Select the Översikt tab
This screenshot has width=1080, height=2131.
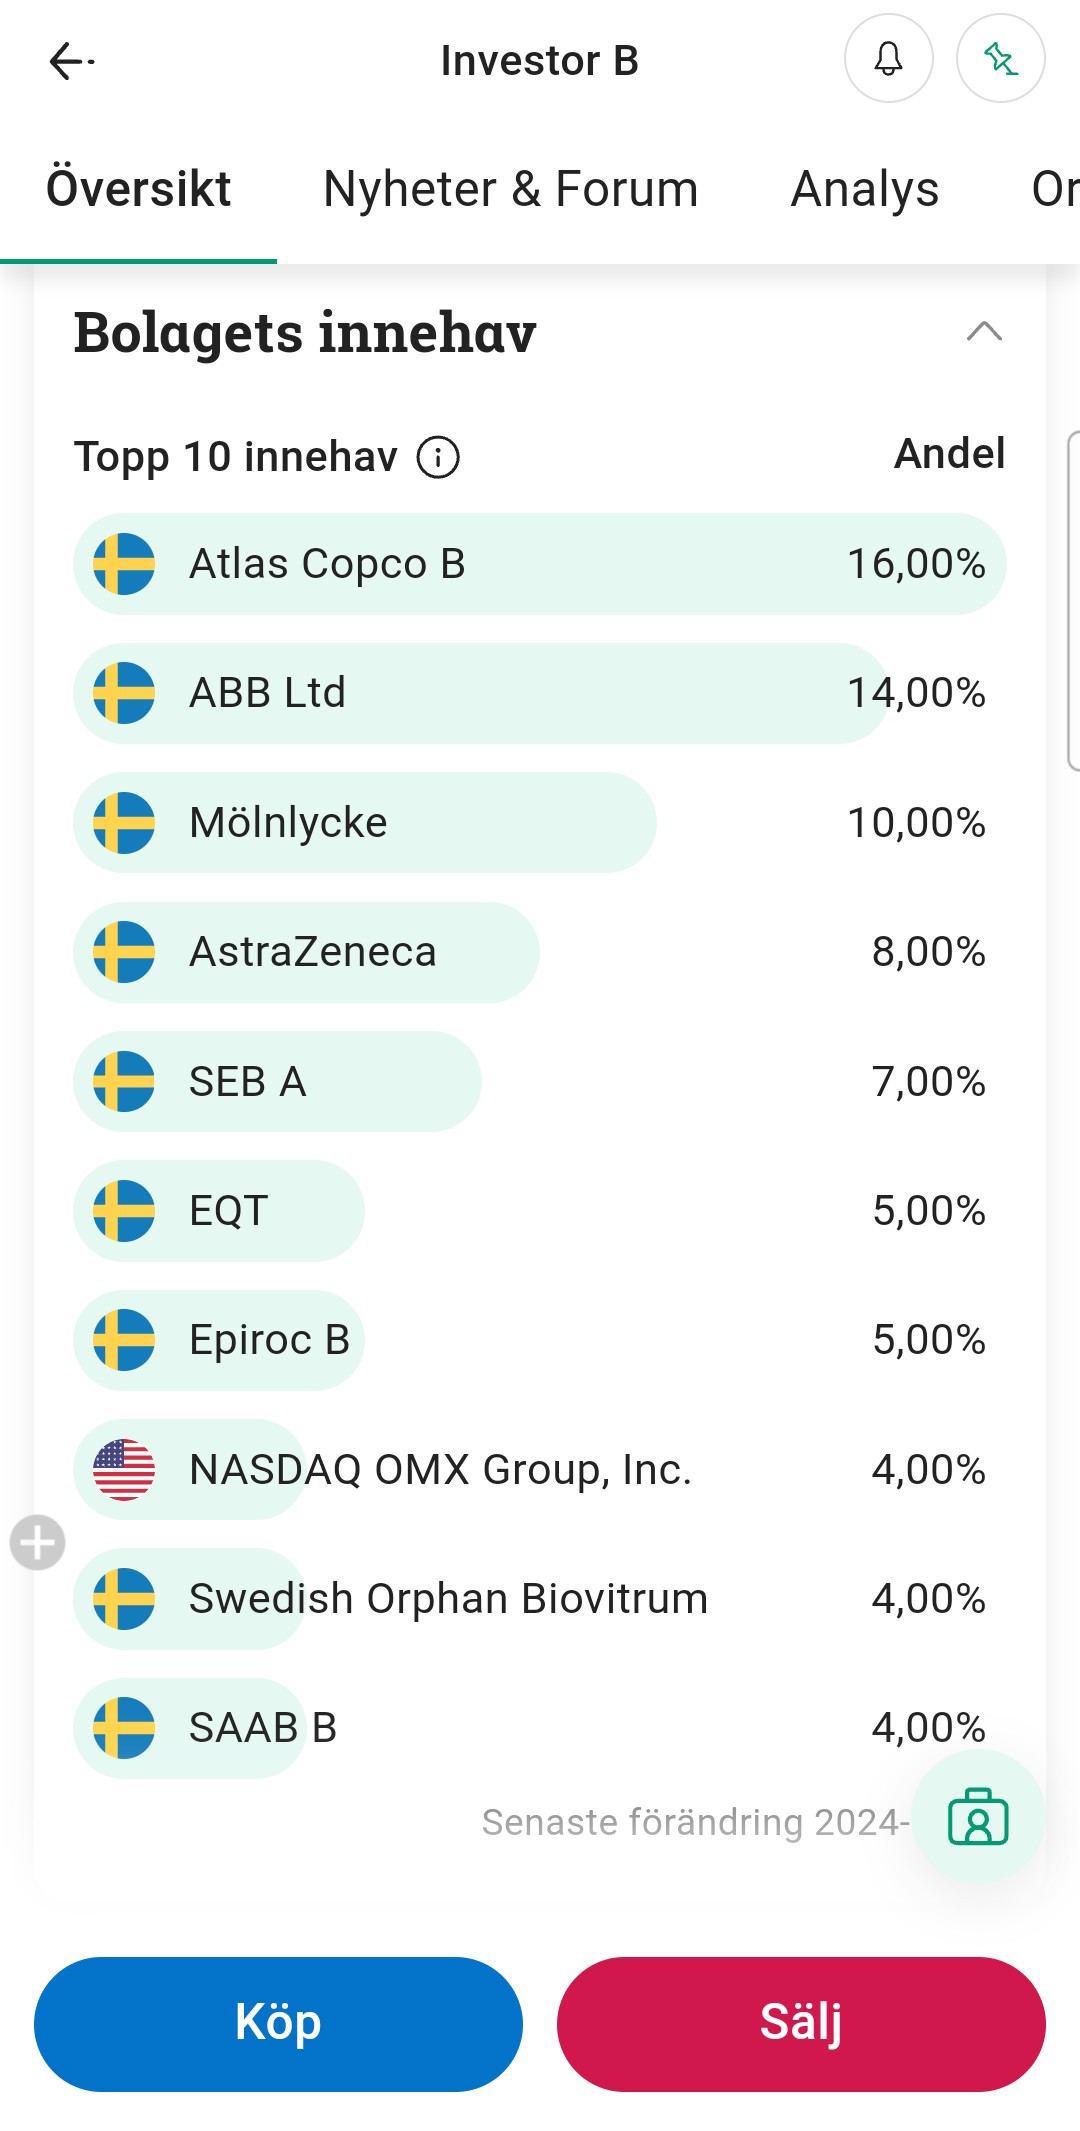(139, 189)
